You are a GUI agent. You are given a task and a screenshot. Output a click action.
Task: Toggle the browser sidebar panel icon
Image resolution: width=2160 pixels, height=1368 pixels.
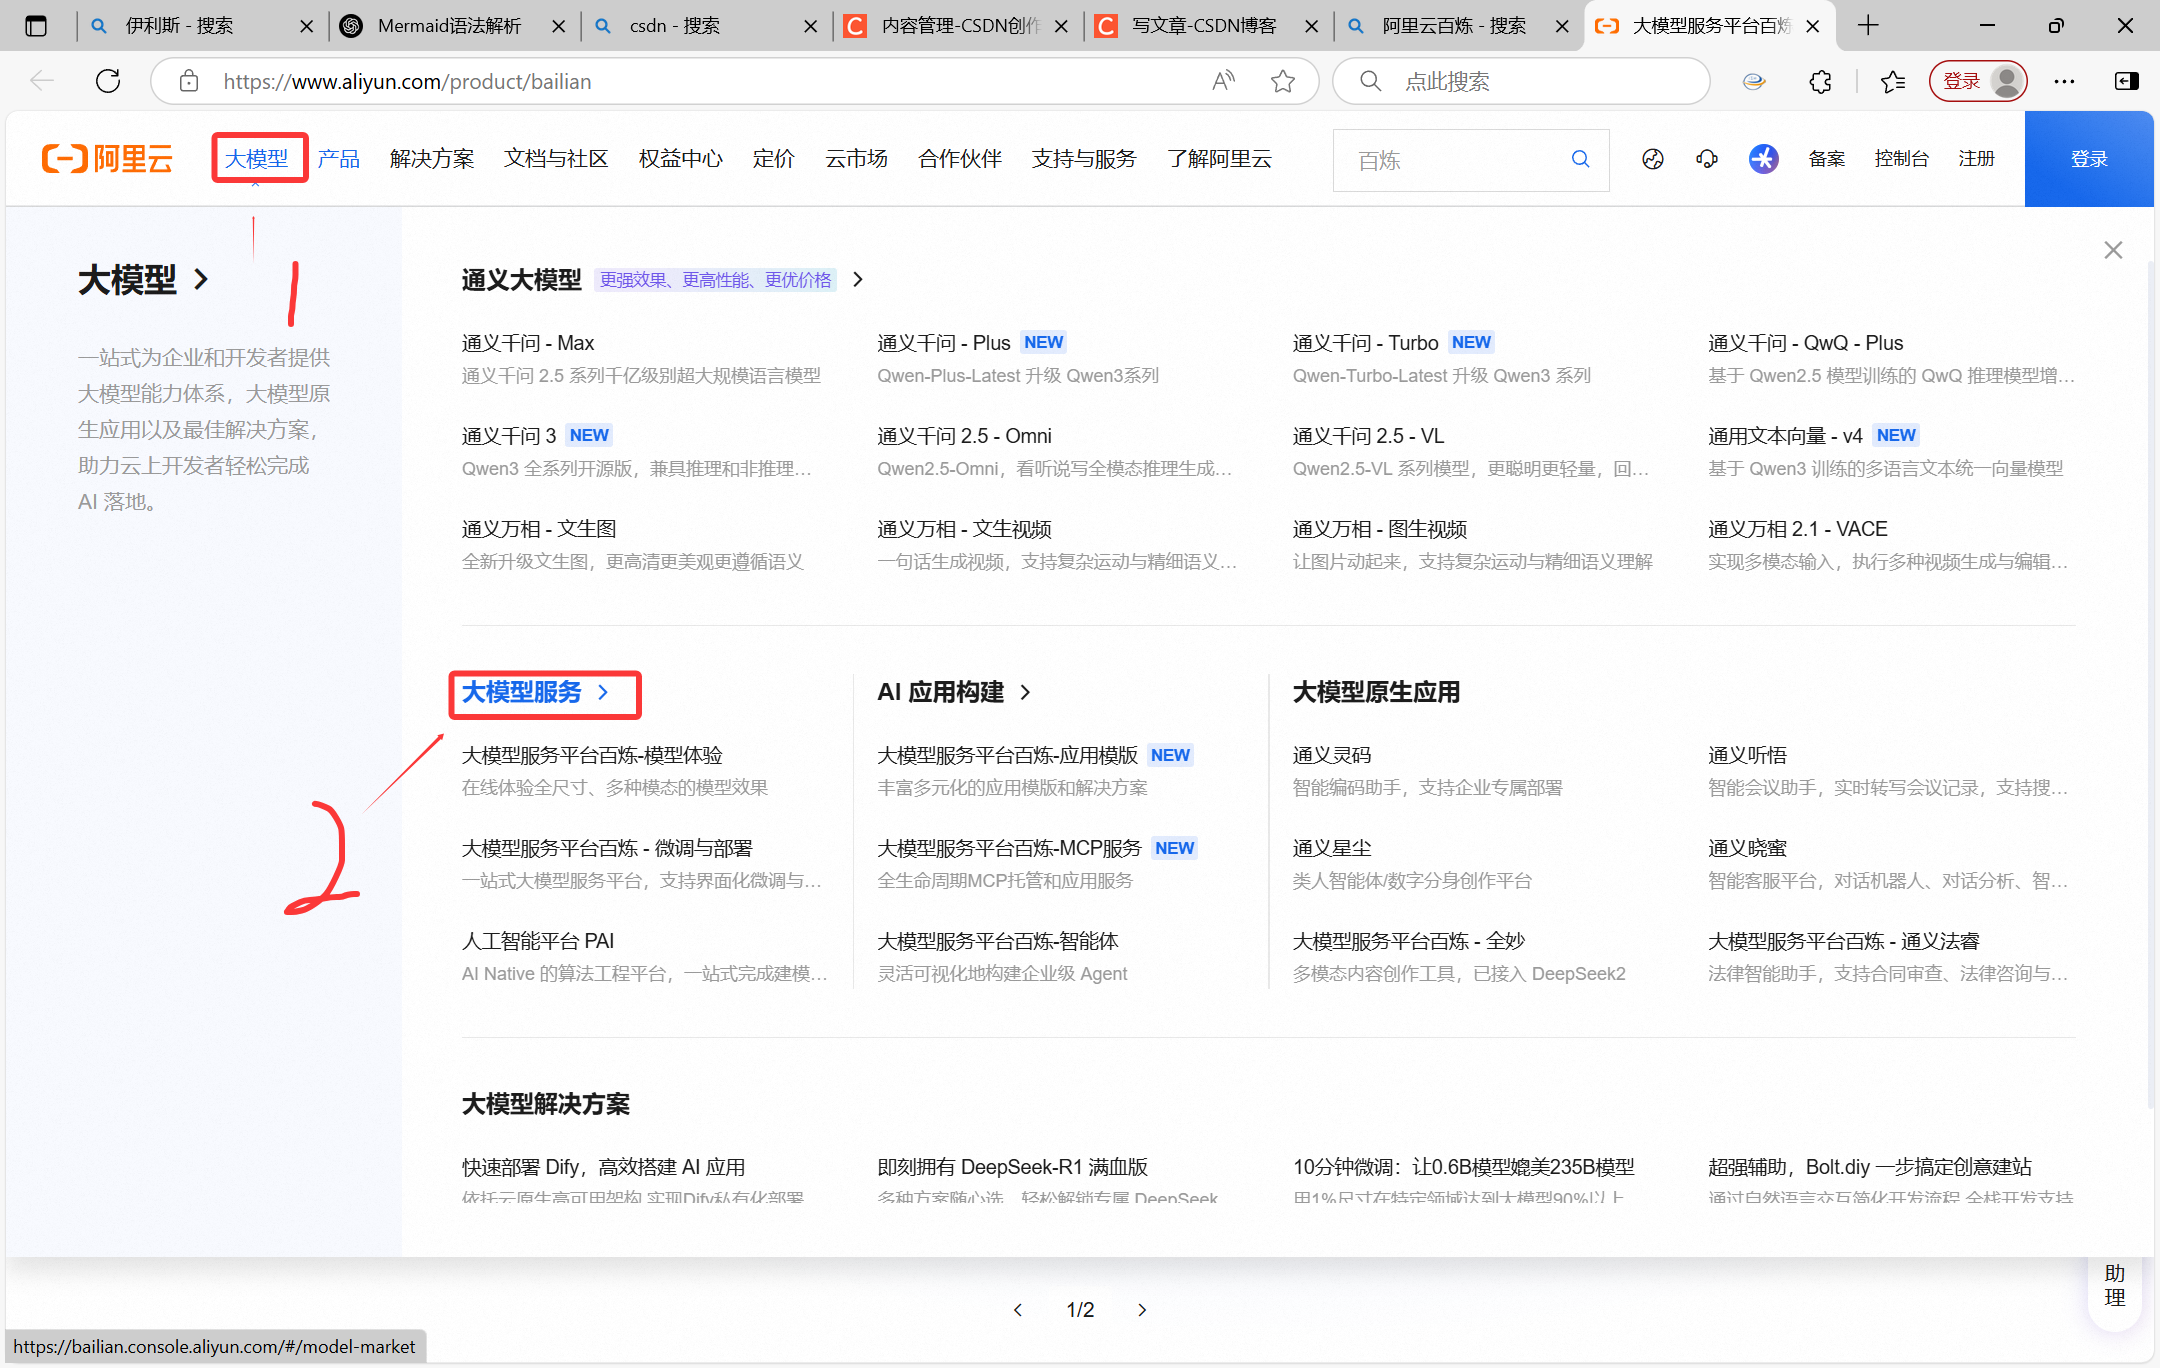click(x=2127, y=81)
